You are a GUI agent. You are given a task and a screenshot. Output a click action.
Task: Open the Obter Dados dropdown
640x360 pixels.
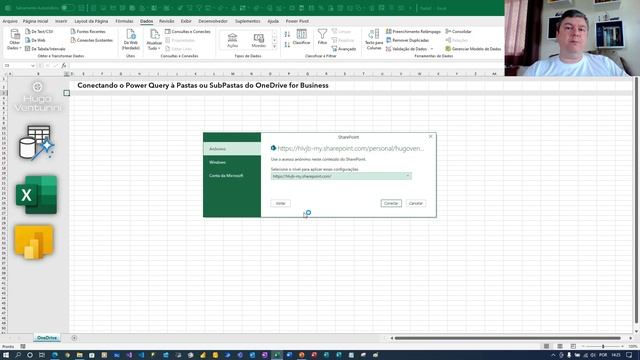point(14,40)
